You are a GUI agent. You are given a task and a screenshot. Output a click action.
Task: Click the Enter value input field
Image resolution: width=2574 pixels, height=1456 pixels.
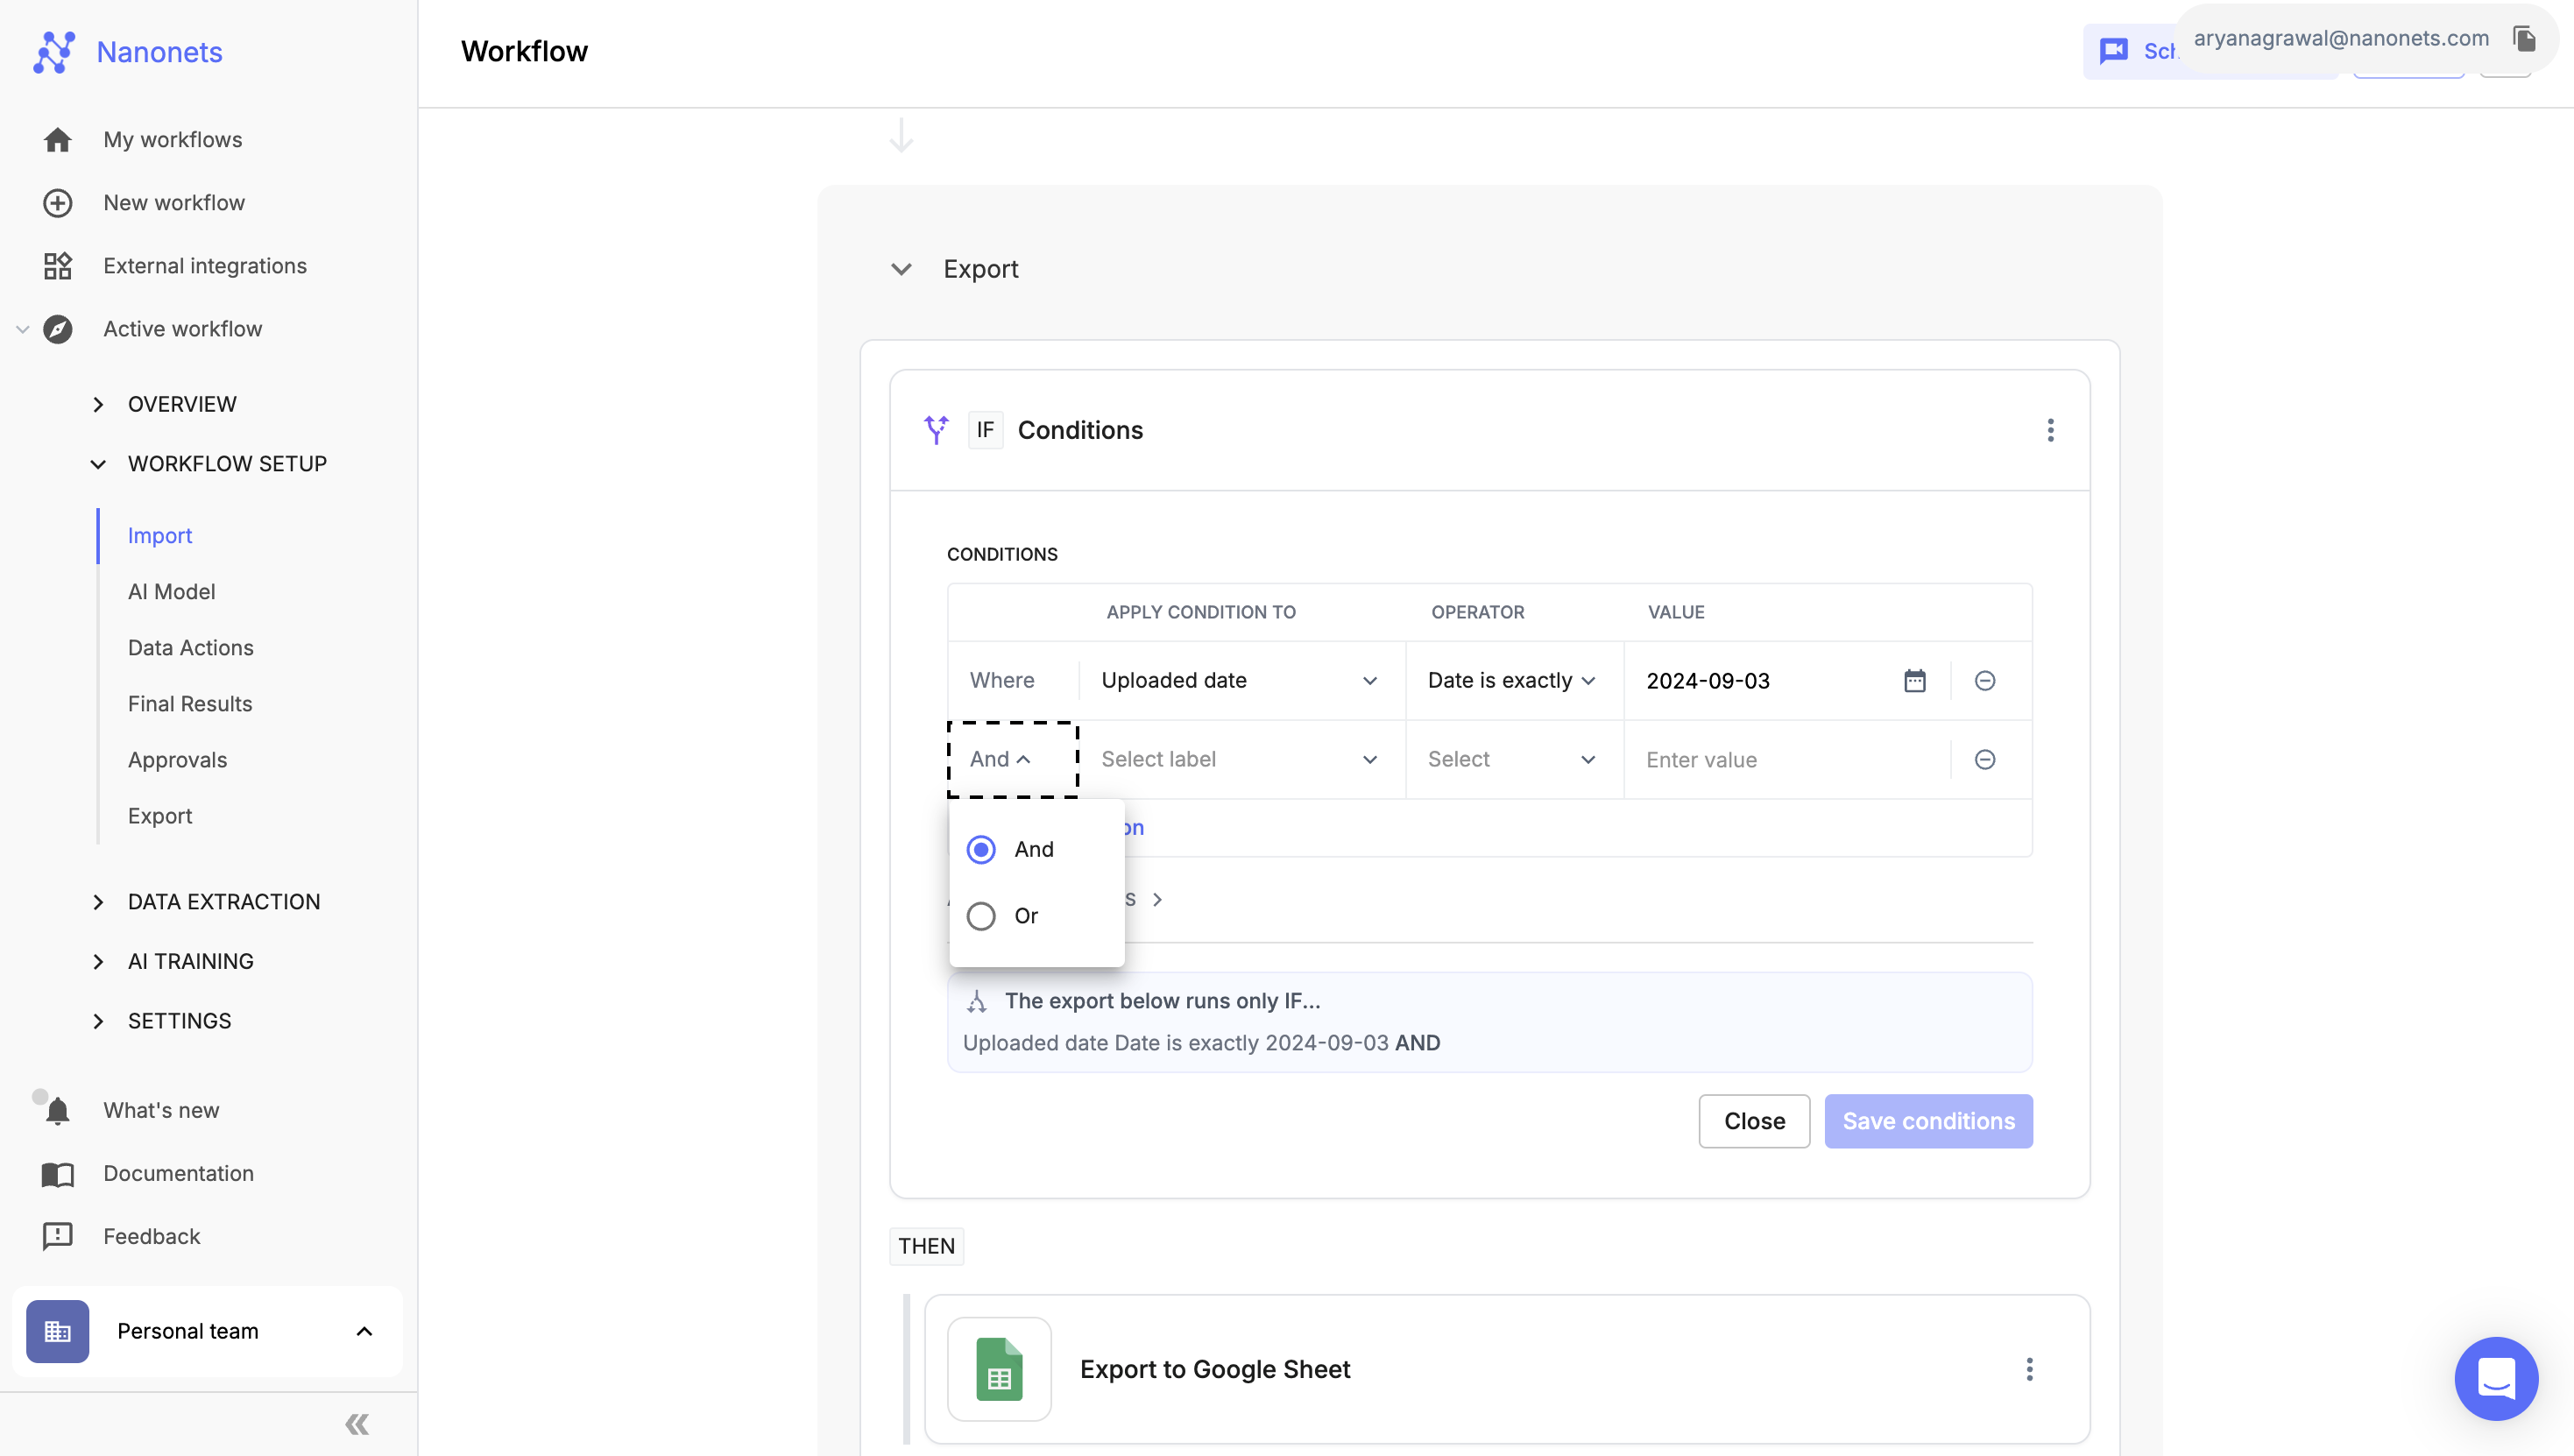click(1787, 760)
